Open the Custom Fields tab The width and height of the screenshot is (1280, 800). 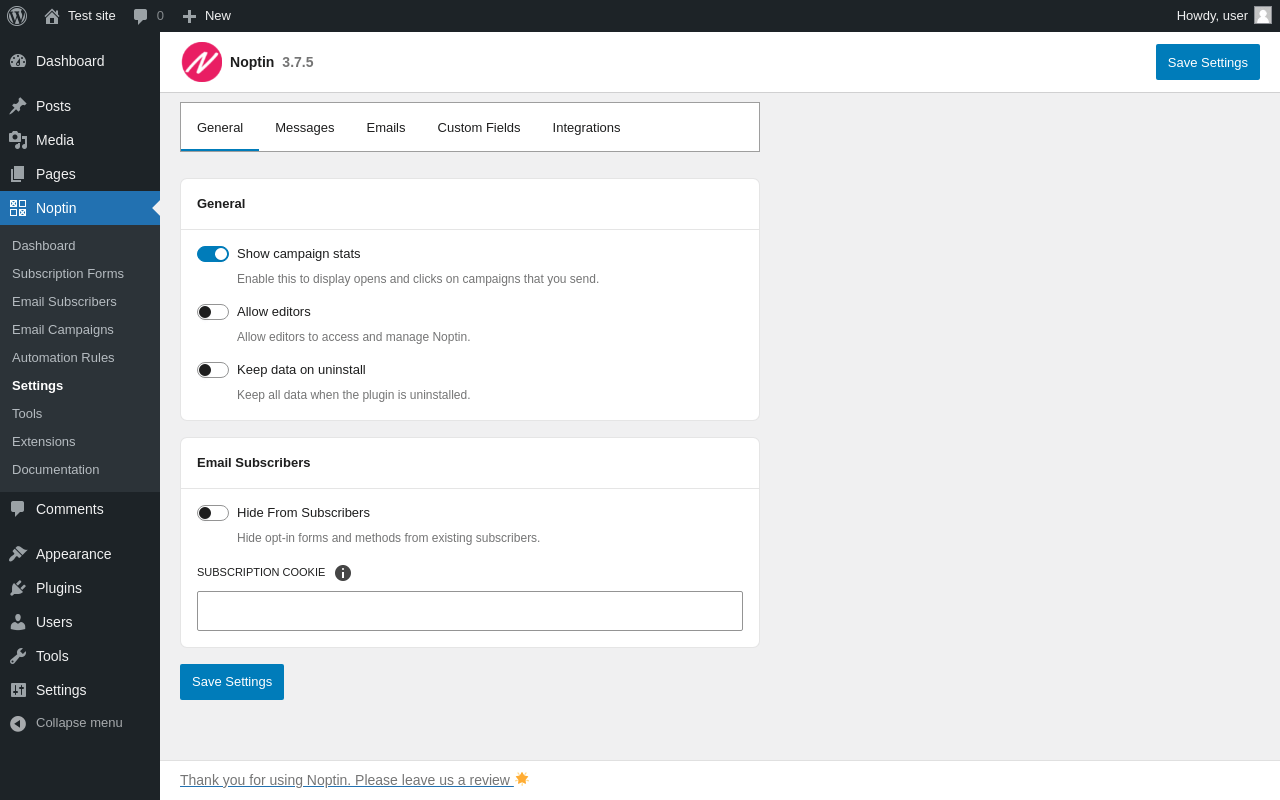pos(479,127)
